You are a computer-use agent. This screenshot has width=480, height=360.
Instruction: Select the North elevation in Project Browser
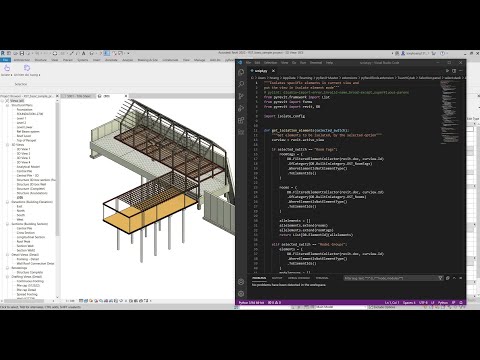(x=20, y=211)
